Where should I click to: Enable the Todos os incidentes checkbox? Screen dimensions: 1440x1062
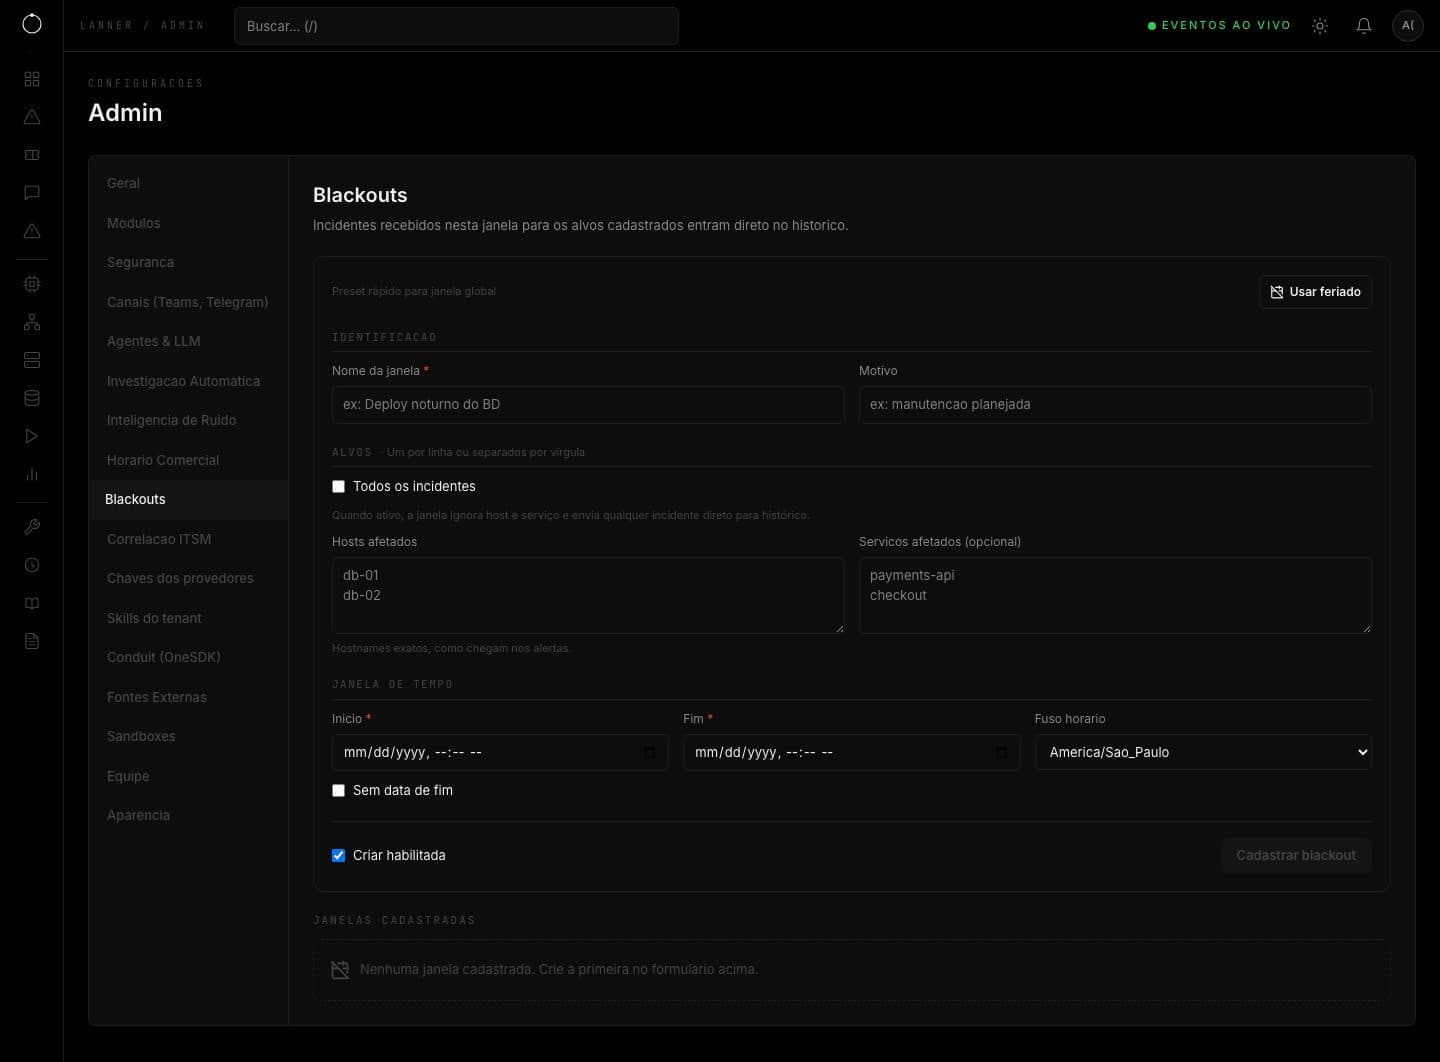point(338,487)
